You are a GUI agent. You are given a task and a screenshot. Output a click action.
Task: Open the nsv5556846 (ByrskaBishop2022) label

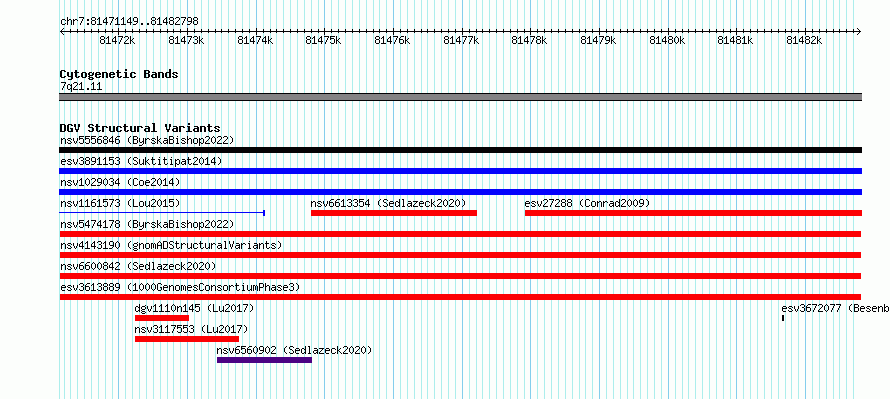[x=147, y=140]
